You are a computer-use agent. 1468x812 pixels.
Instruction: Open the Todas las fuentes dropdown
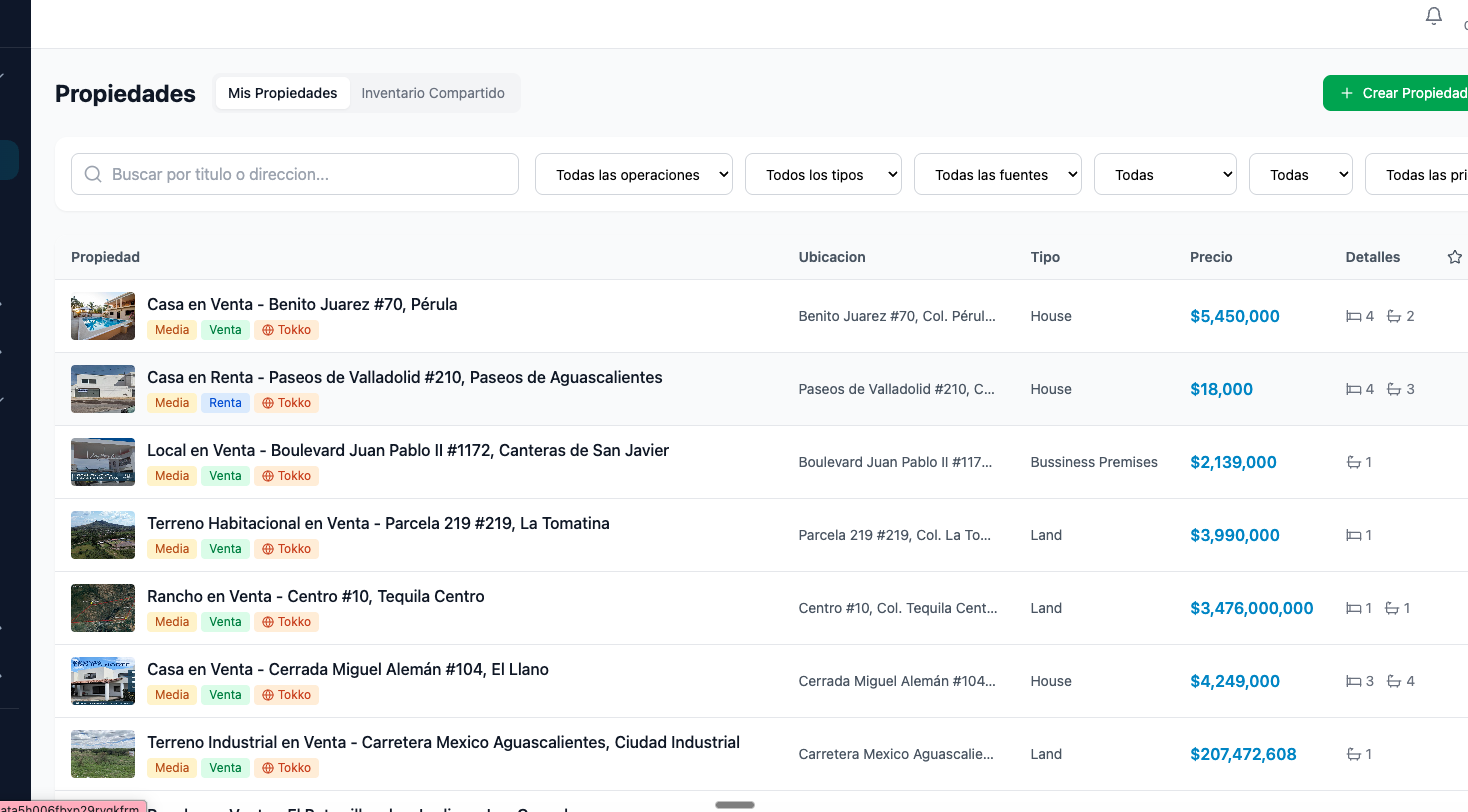click(997, 174)
